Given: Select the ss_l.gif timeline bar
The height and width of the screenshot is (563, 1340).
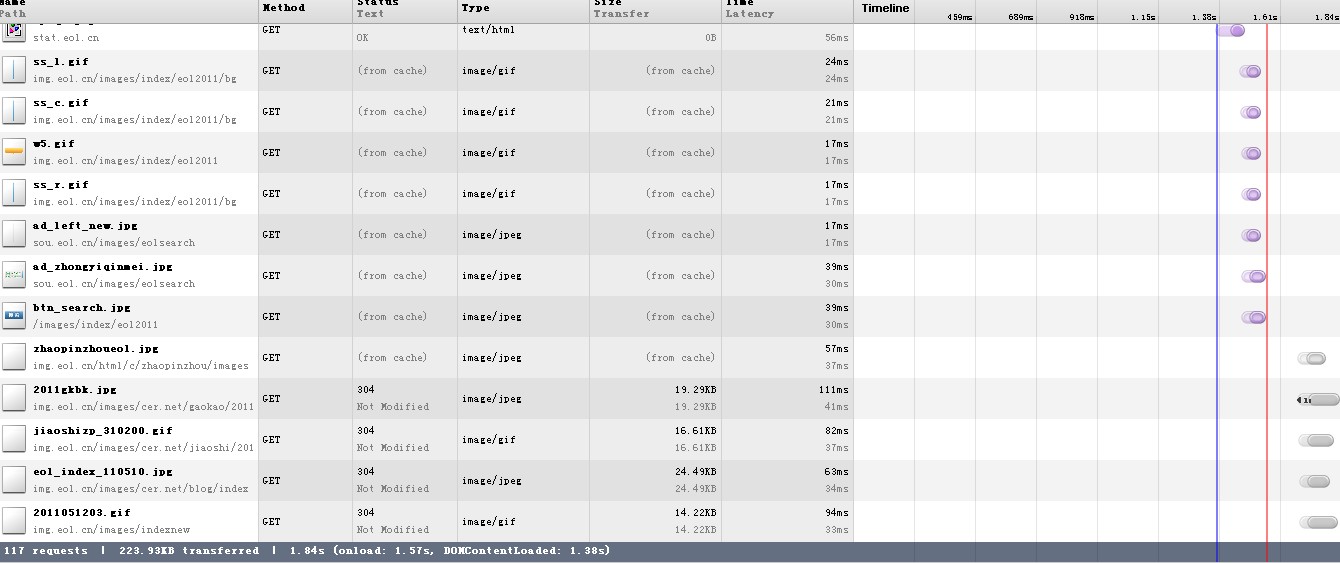Looking at the screenshot, I should (x=1250, y=71).
